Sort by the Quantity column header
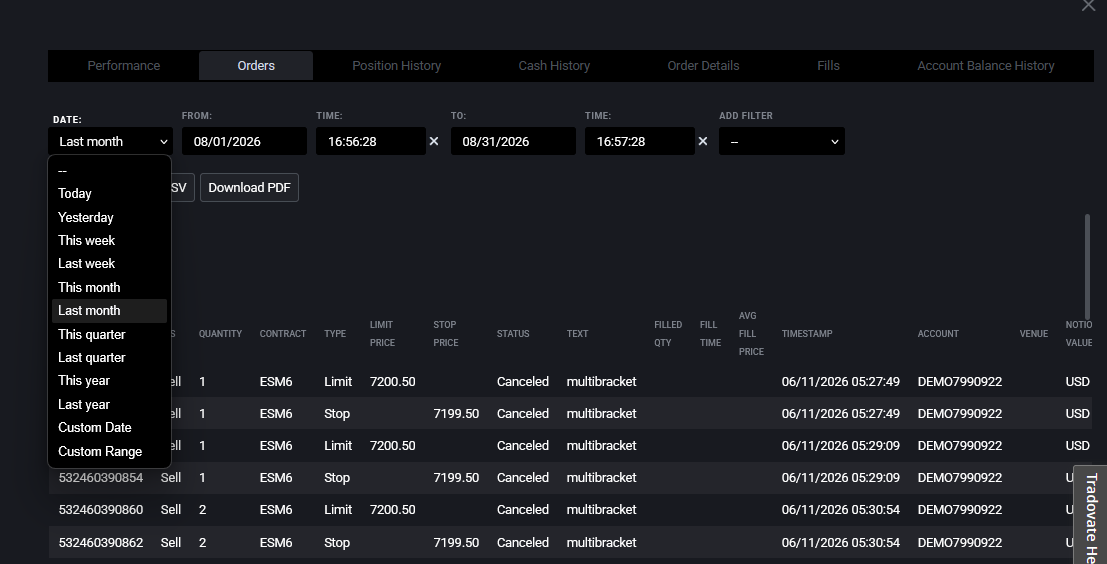The height and width of the screenshot is (564, 1107). point(220,334)
